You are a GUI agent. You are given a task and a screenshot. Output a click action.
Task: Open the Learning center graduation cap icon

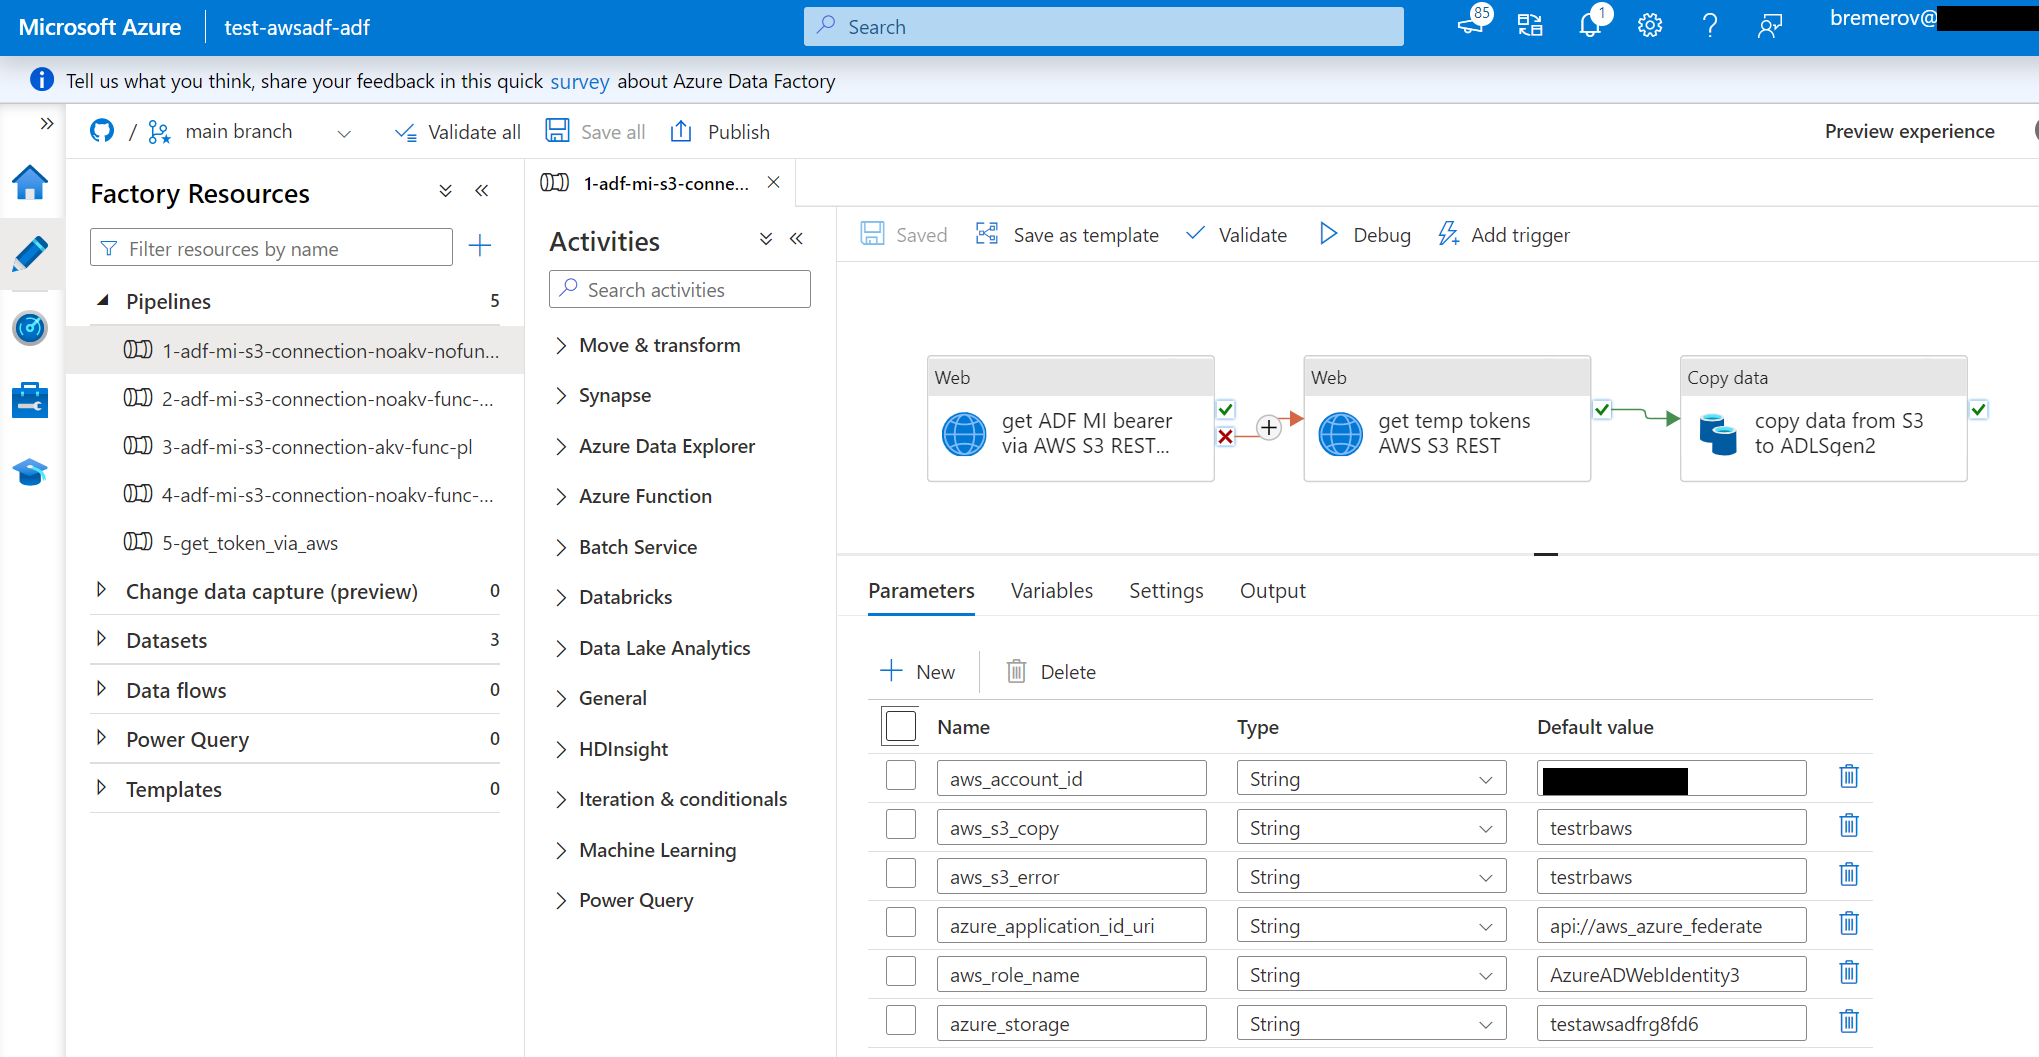pos(30,472)
